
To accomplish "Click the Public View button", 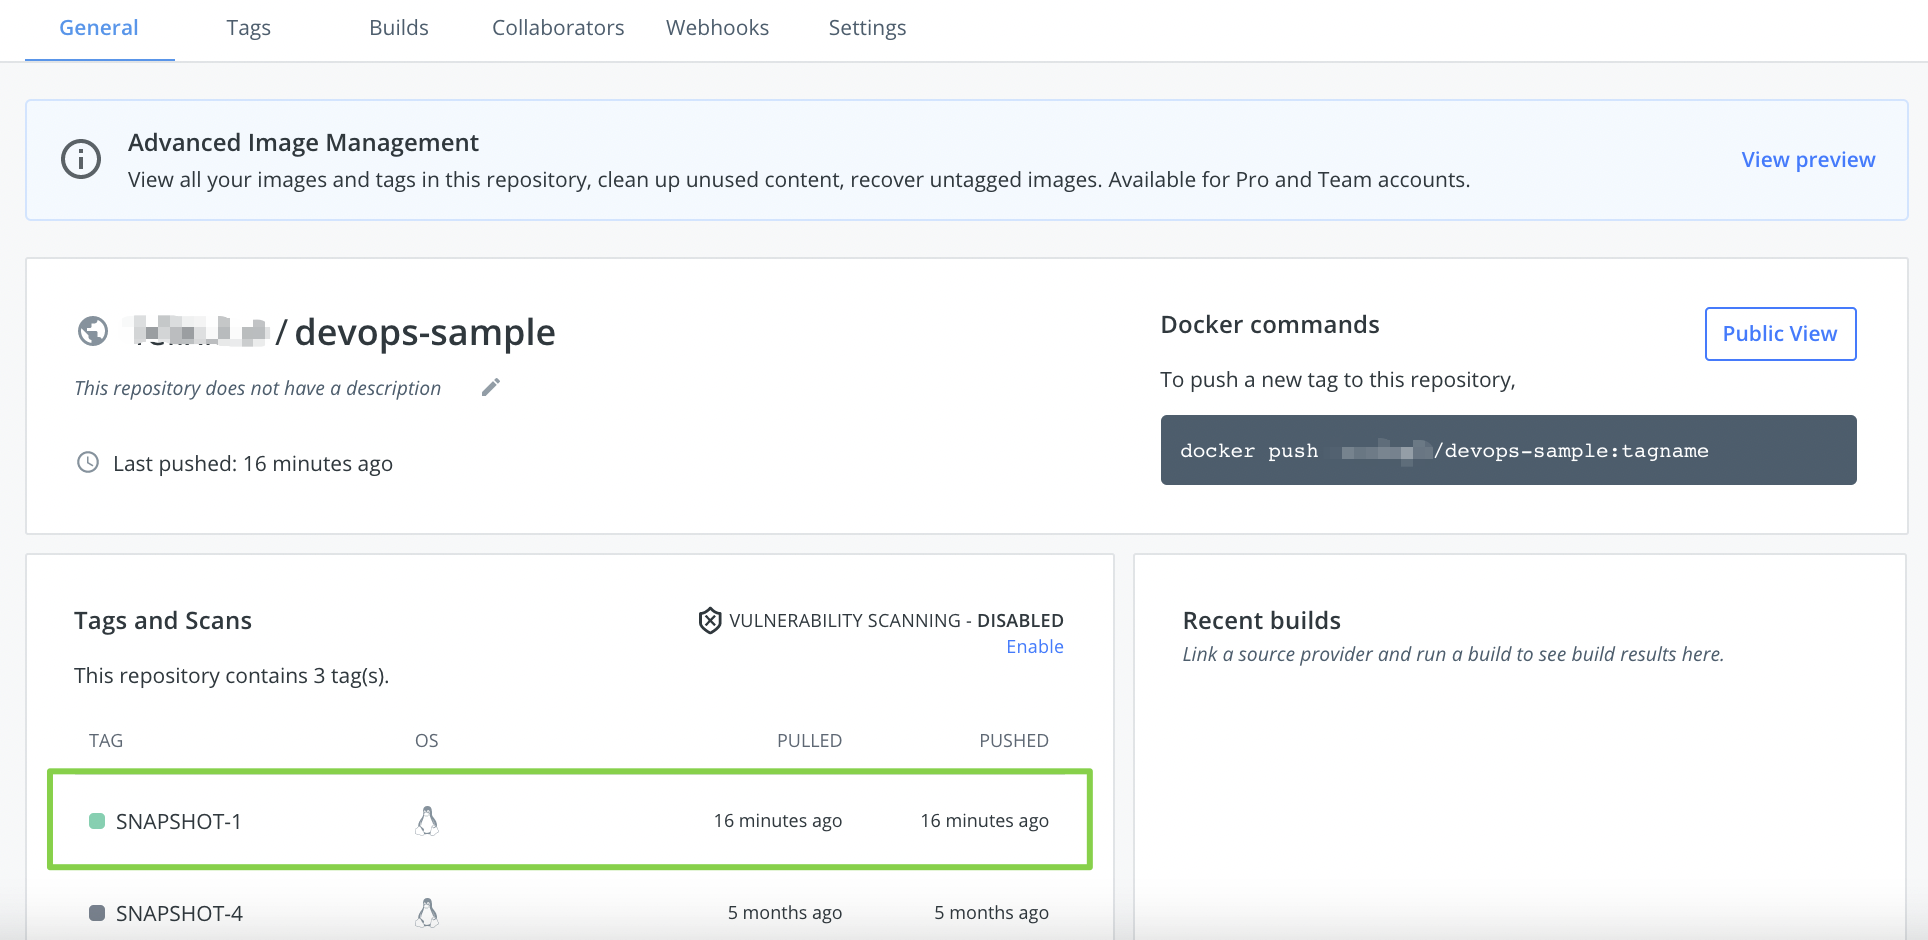I will [1780, 333].
